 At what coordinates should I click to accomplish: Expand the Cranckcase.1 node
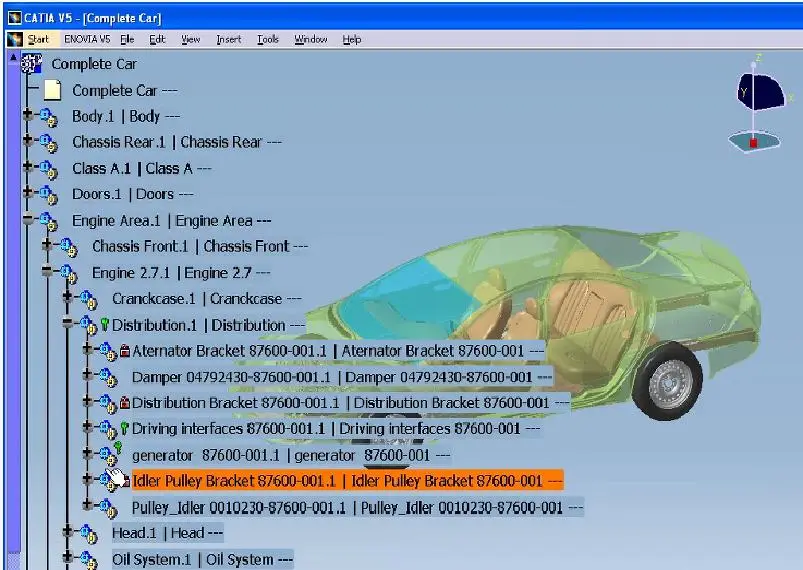coord(68,296)
